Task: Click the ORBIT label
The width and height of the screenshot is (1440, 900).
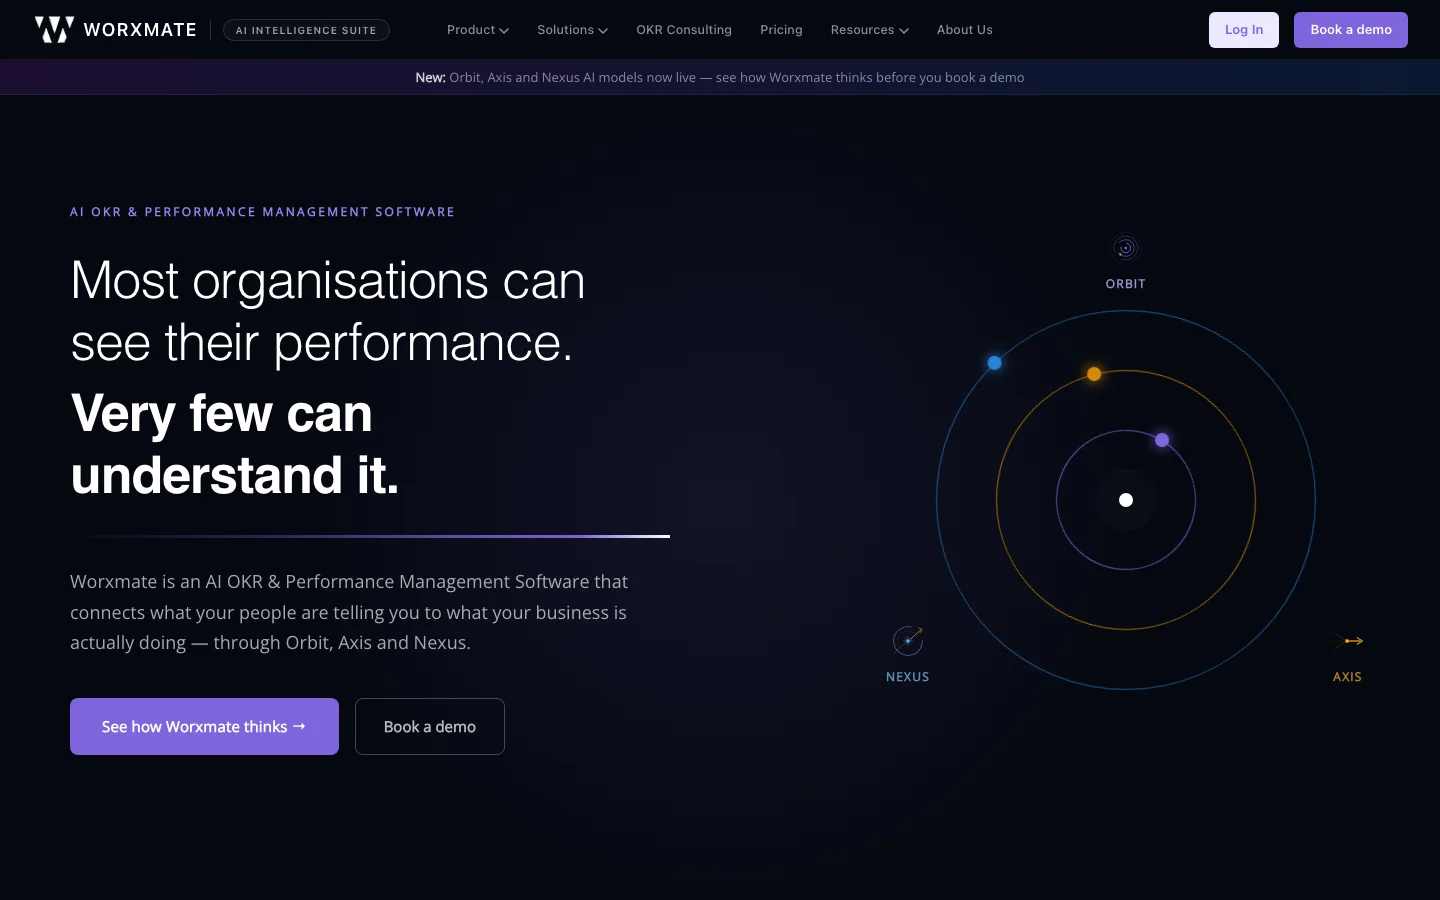Action: [x=1126, y=284]
